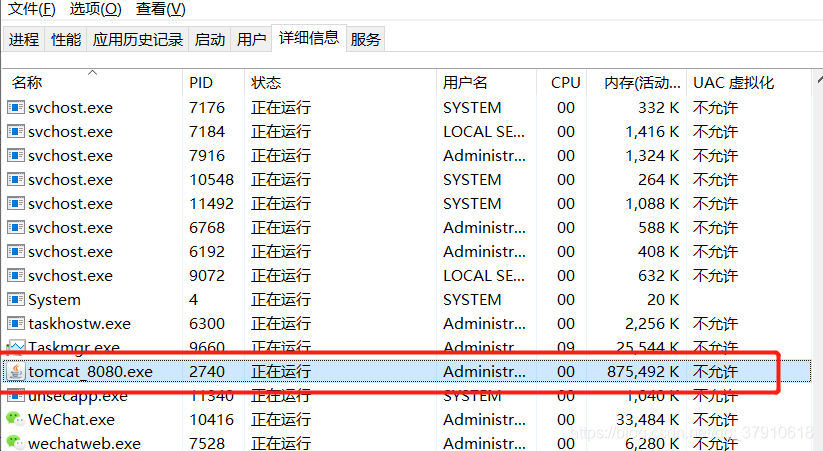The width and height of the screenshot is (823, 451).
Task: Click the icon of svchost.exe PID 6192
Action: click(16, 251)
